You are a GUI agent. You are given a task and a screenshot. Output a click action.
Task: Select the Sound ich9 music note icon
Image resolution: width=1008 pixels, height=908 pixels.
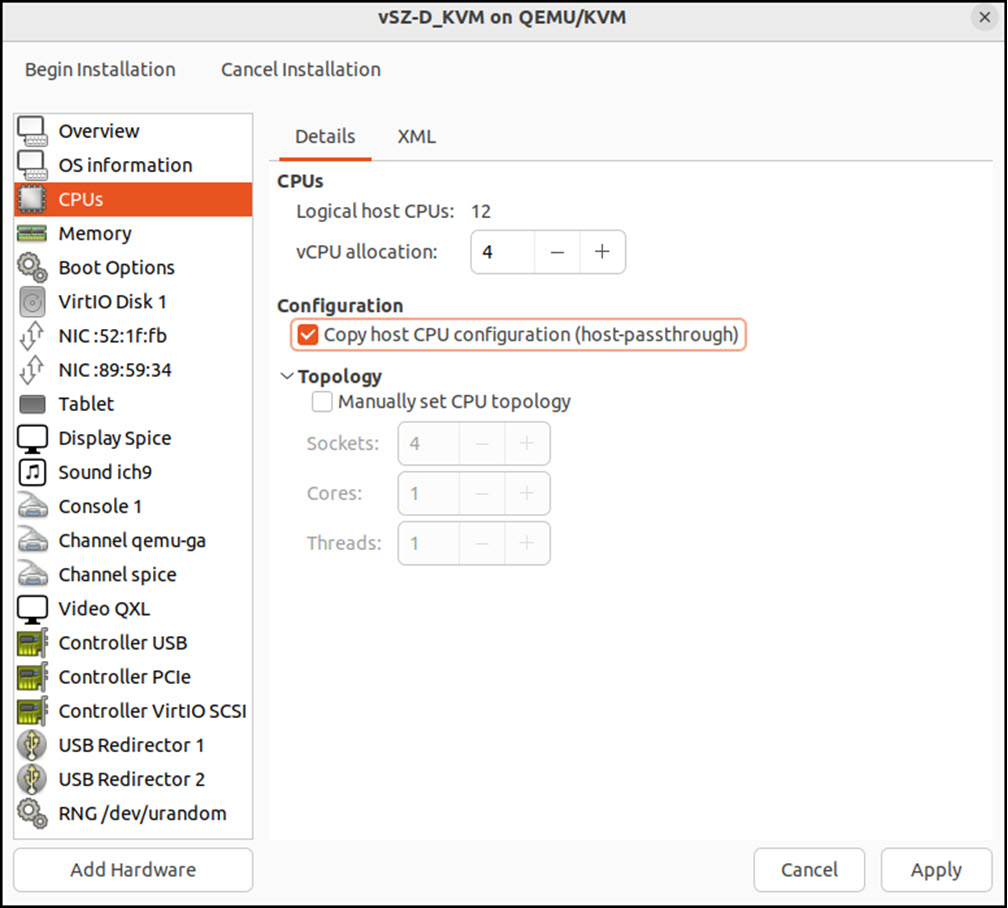32,473
